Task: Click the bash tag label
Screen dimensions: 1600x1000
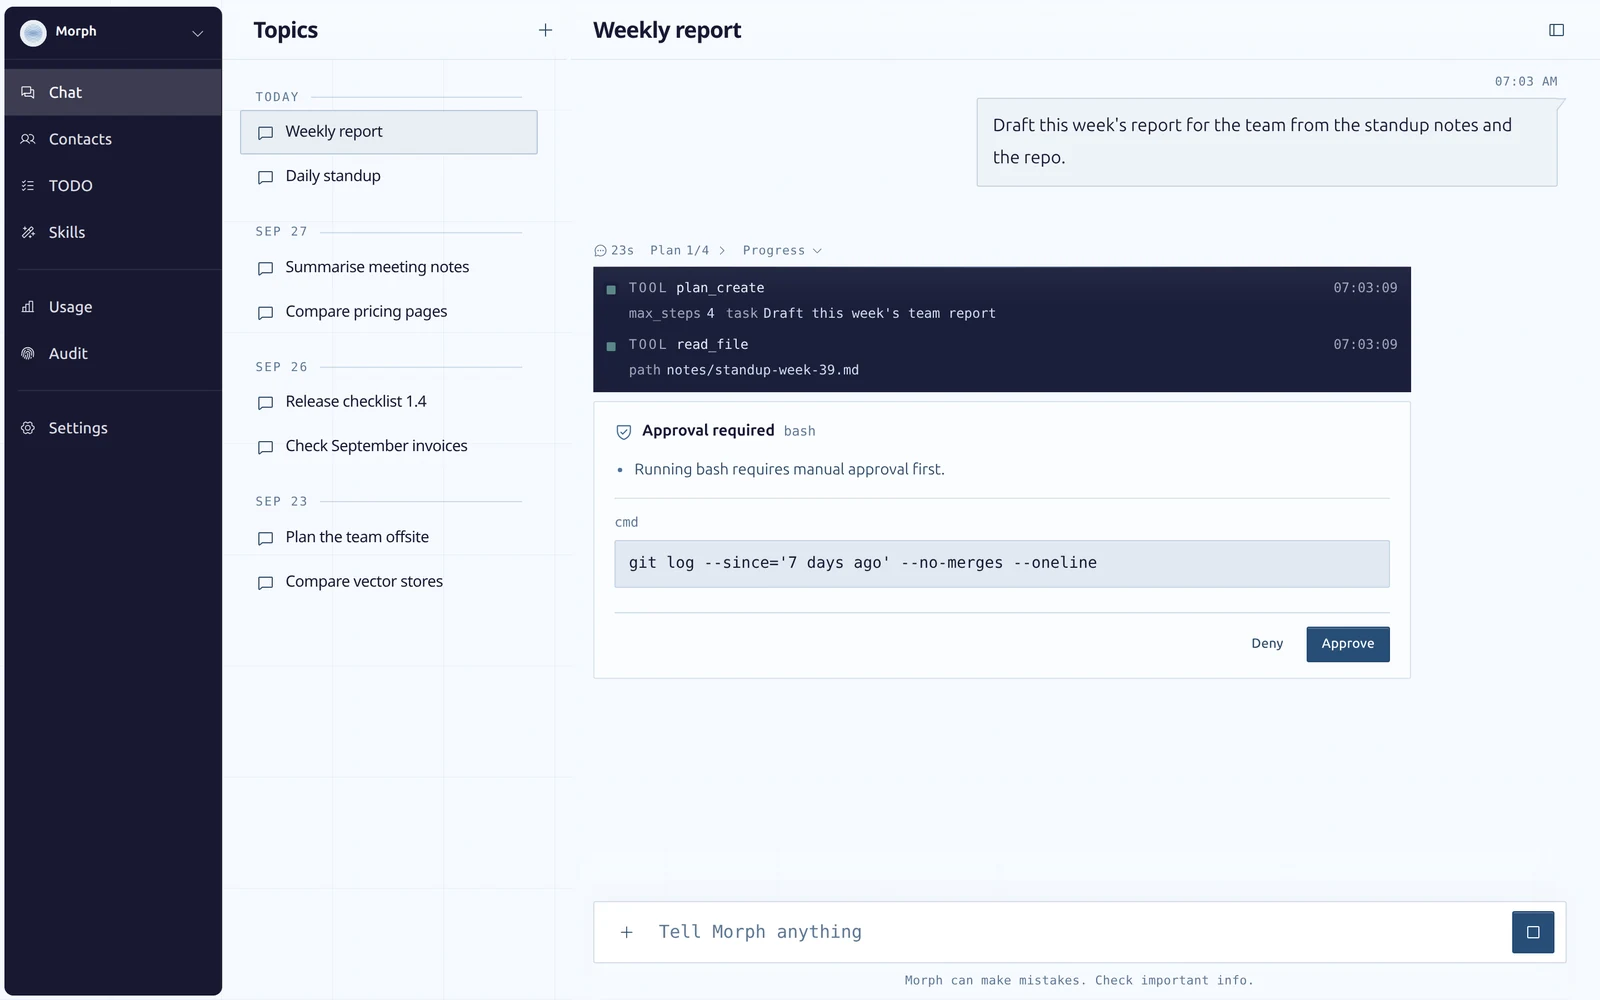Action: click(800, 431)
